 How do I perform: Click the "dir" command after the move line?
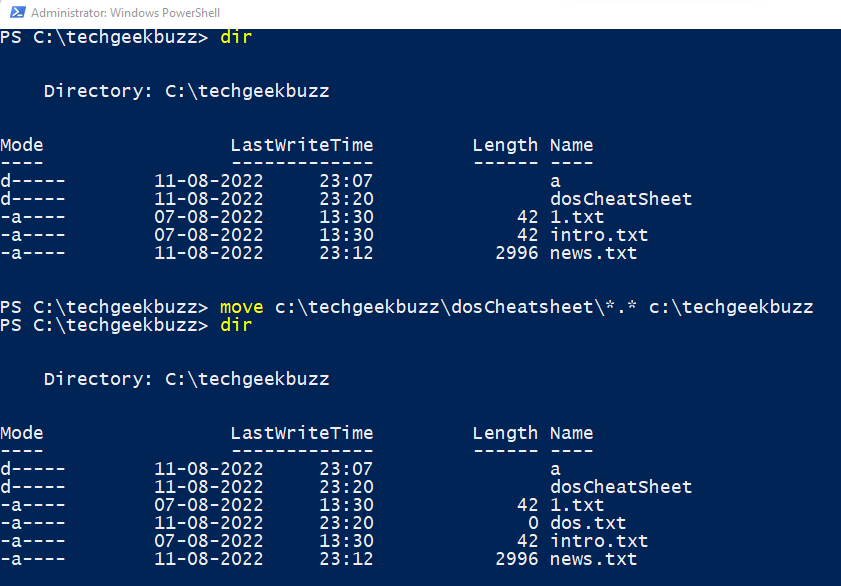coord(236,325)
